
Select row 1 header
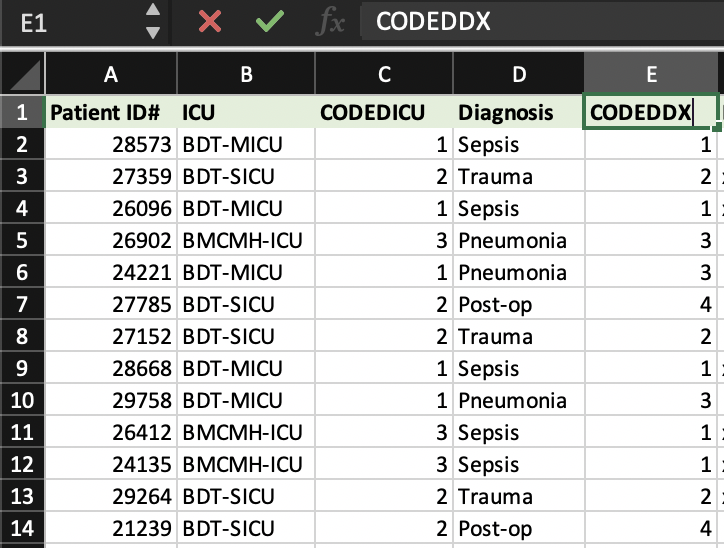[x=22, y=112]
